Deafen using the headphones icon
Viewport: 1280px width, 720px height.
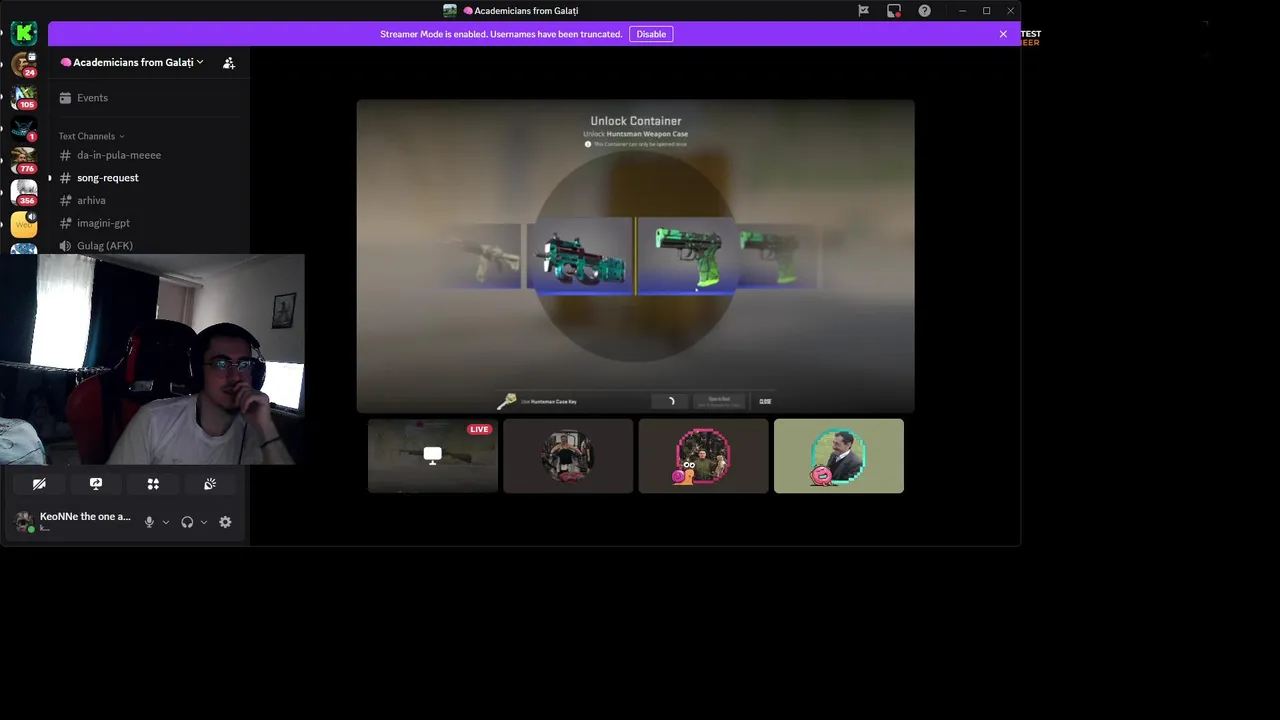coord(187,522)
